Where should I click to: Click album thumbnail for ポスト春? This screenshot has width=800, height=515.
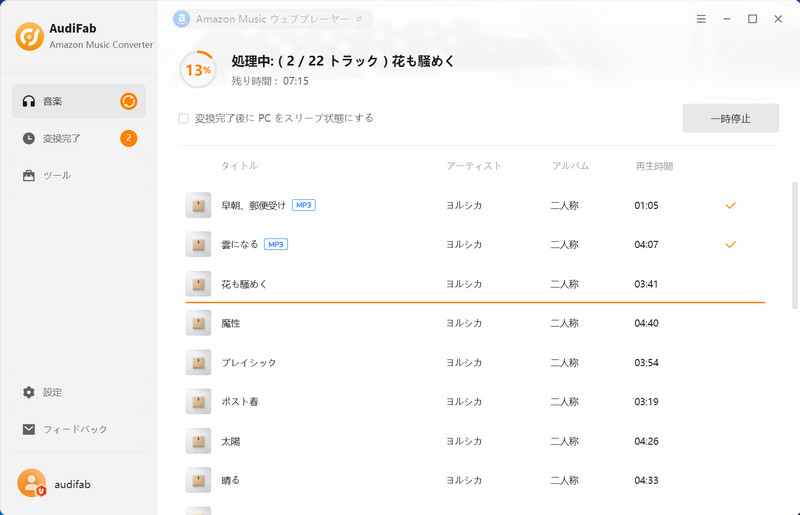[198, 402]
